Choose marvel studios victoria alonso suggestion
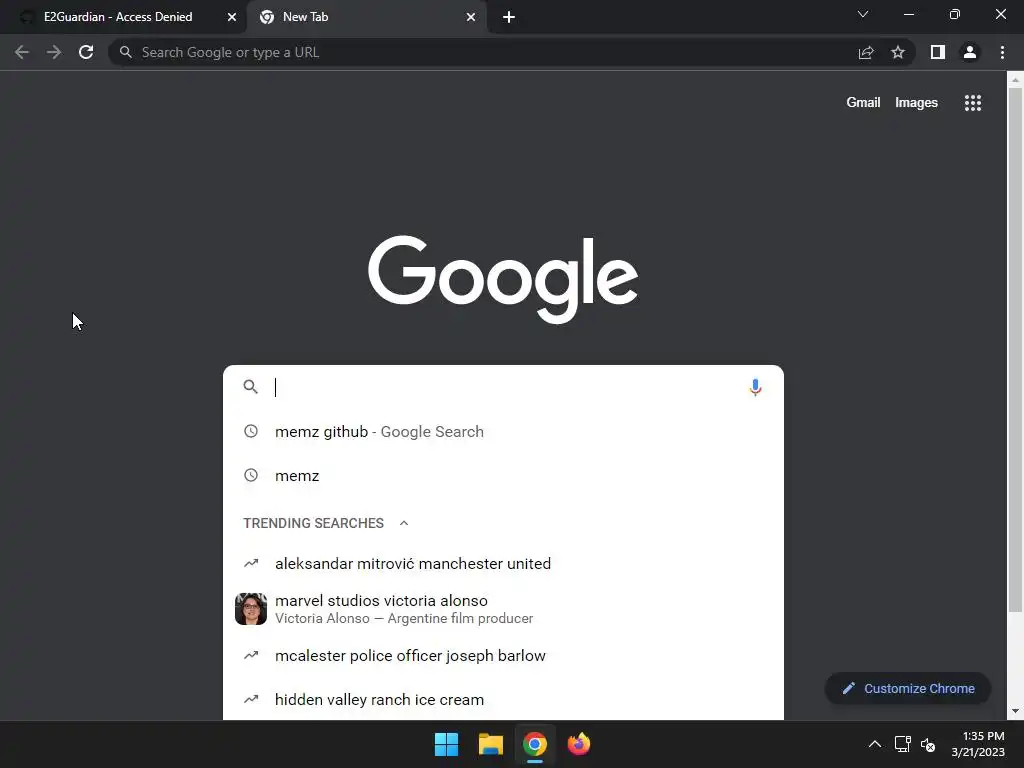 point(503,609)
